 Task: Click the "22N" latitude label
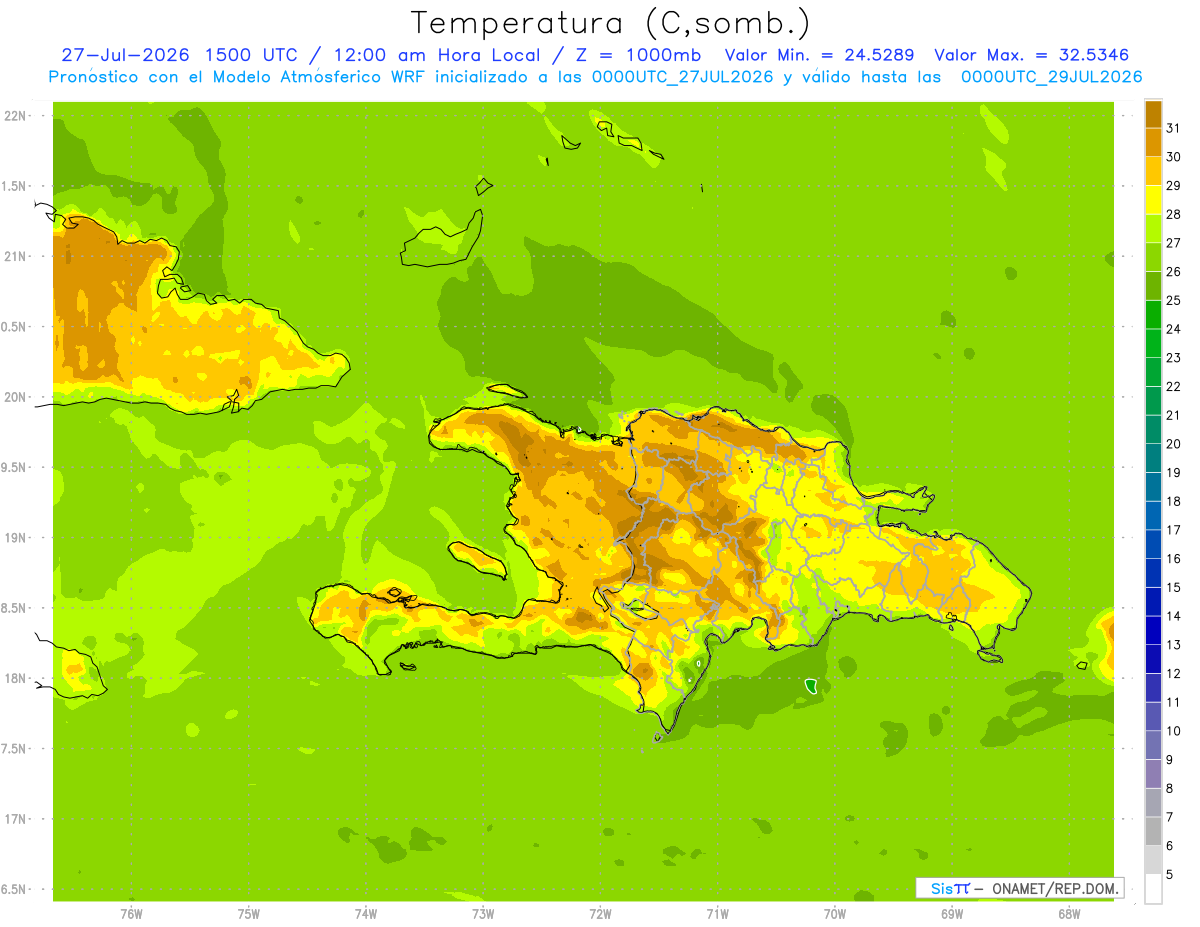15,116
